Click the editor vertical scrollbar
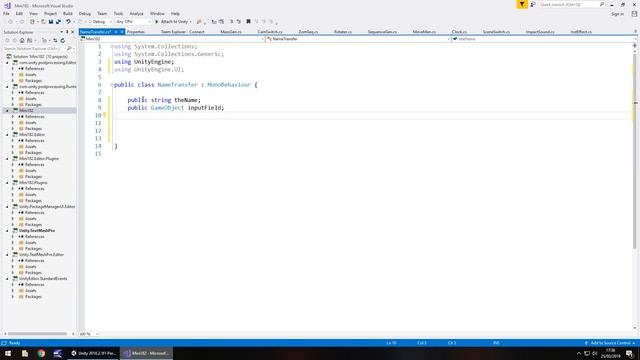 coord(634,151)
